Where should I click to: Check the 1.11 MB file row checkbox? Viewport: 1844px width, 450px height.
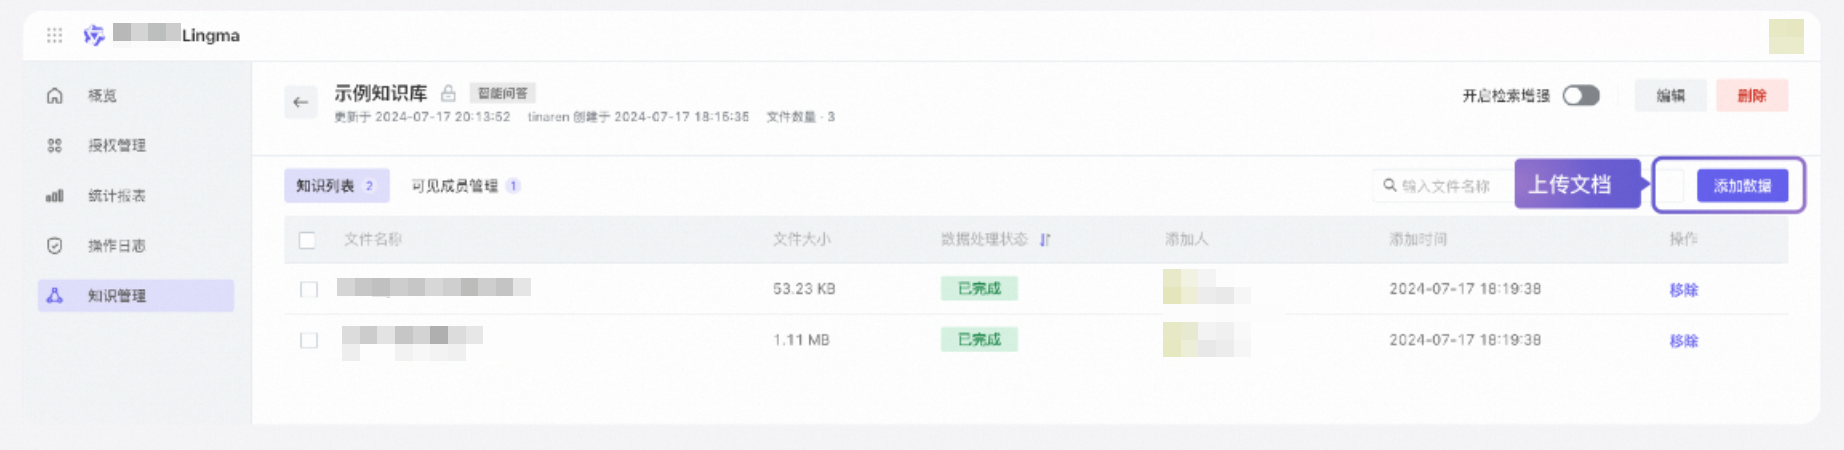click(x=309, y=340)
